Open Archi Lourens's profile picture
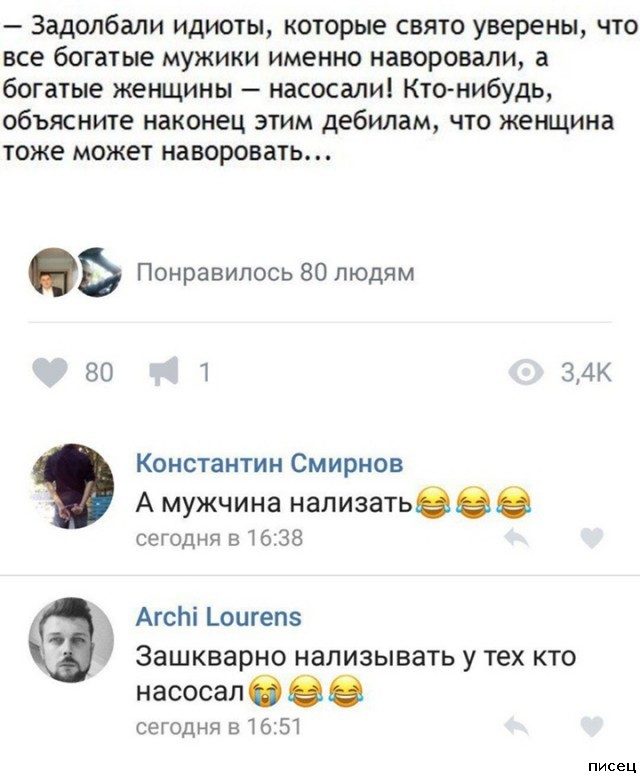Image resolution: width=640 pixels, height=776 pixels. 72,640
